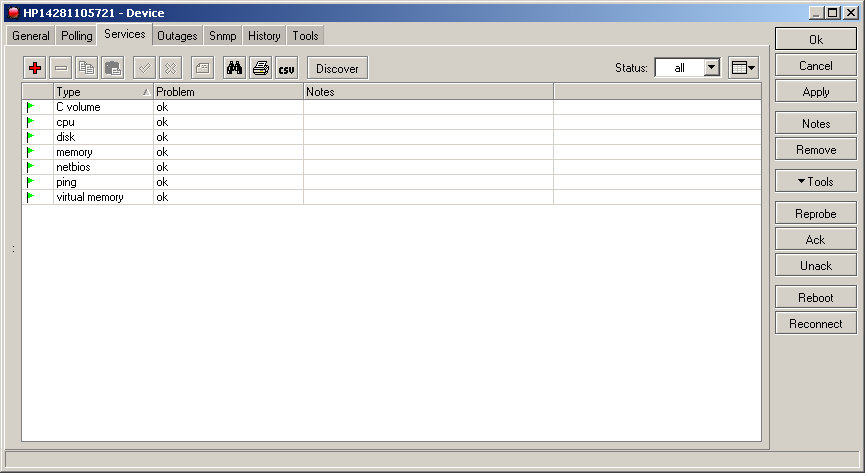Click the green flag on memory row
This screenshot has width=865, height=473.
point(30,151)
